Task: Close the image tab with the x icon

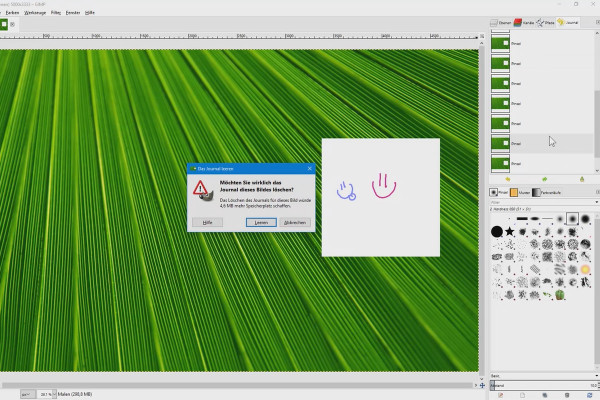Action: pos(13,24)
